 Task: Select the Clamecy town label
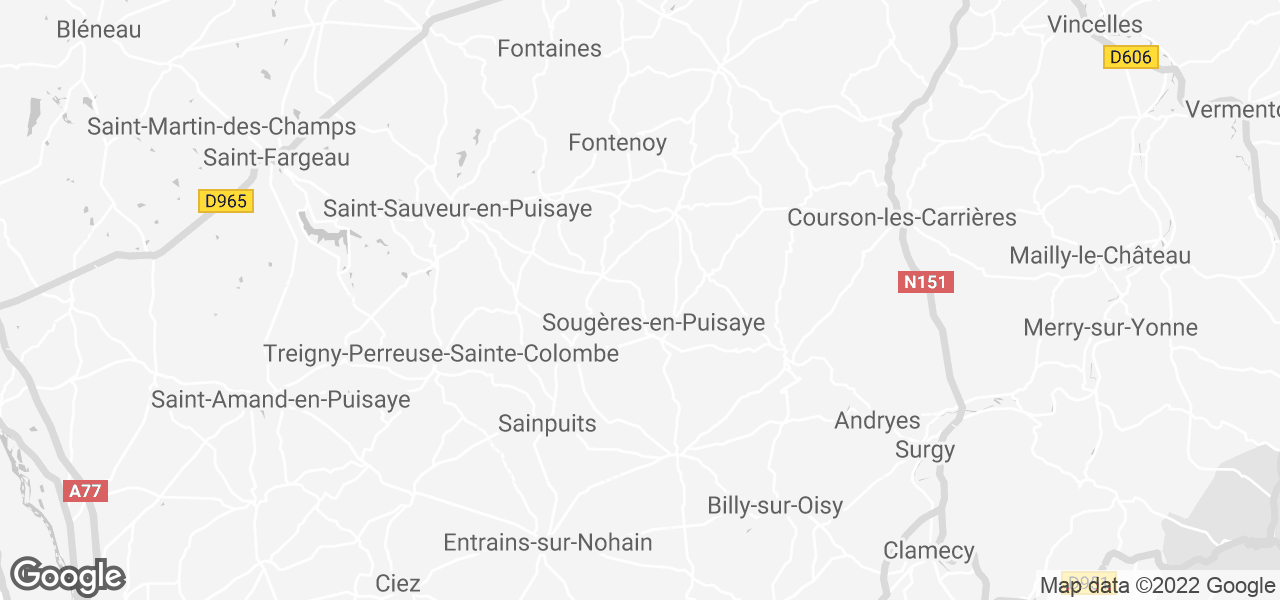(929, 551)
